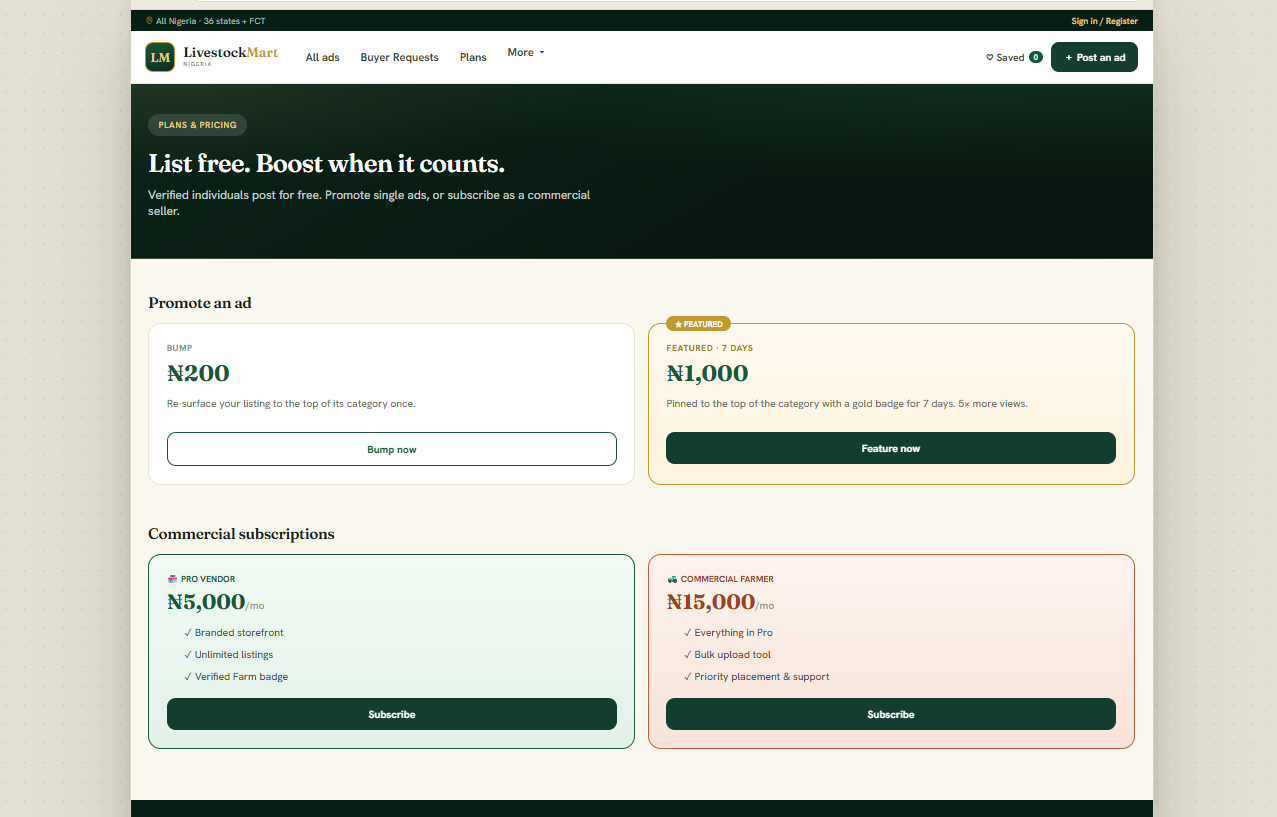Click the star Featured badge
Screen dimensions: 1277x817
(x=698, y=324)
